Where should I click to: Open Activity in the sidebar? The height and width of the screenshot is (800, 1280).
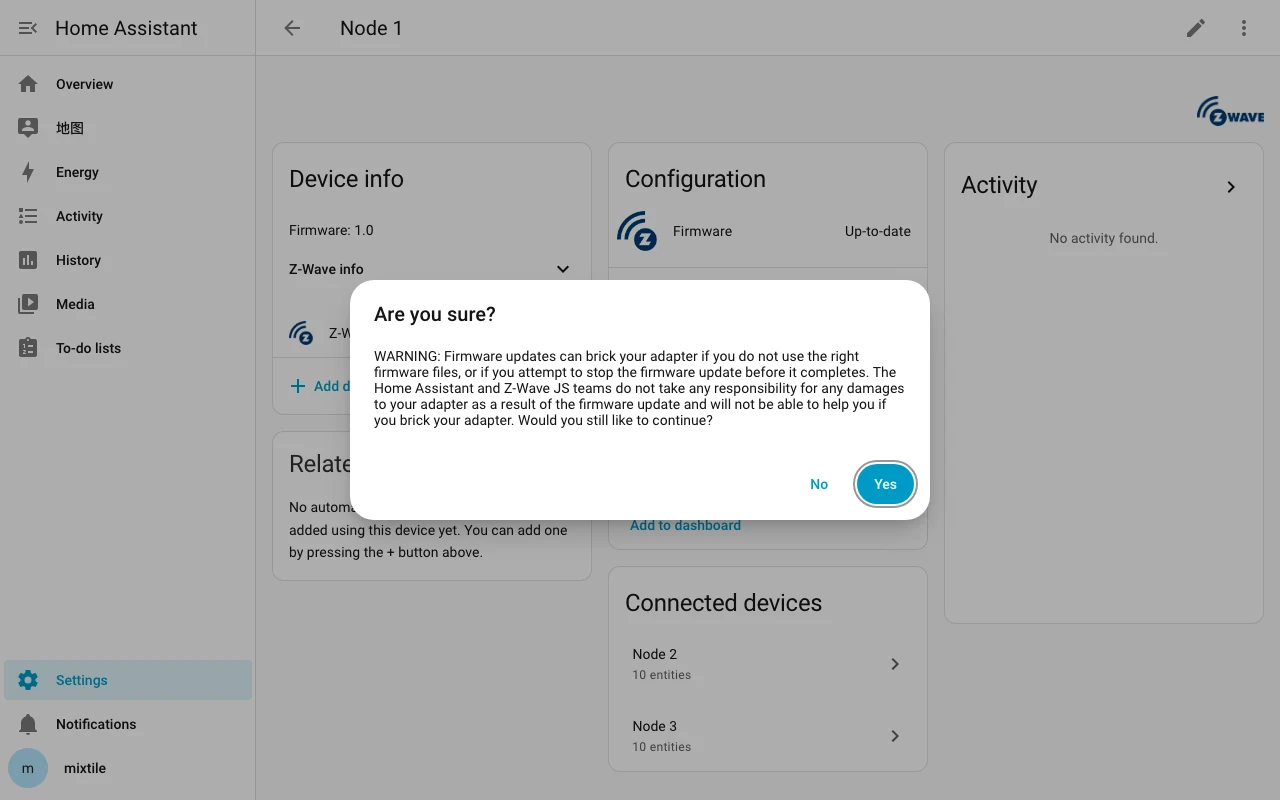click(128, 216)
